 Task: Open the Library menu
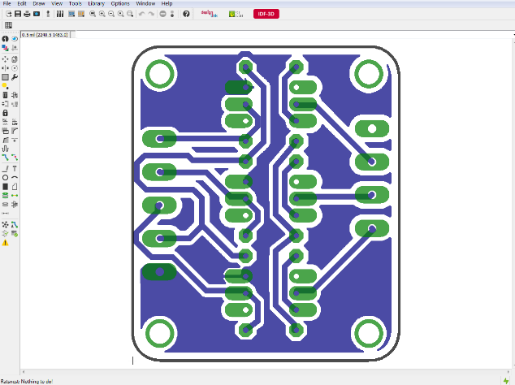(96, 3)
